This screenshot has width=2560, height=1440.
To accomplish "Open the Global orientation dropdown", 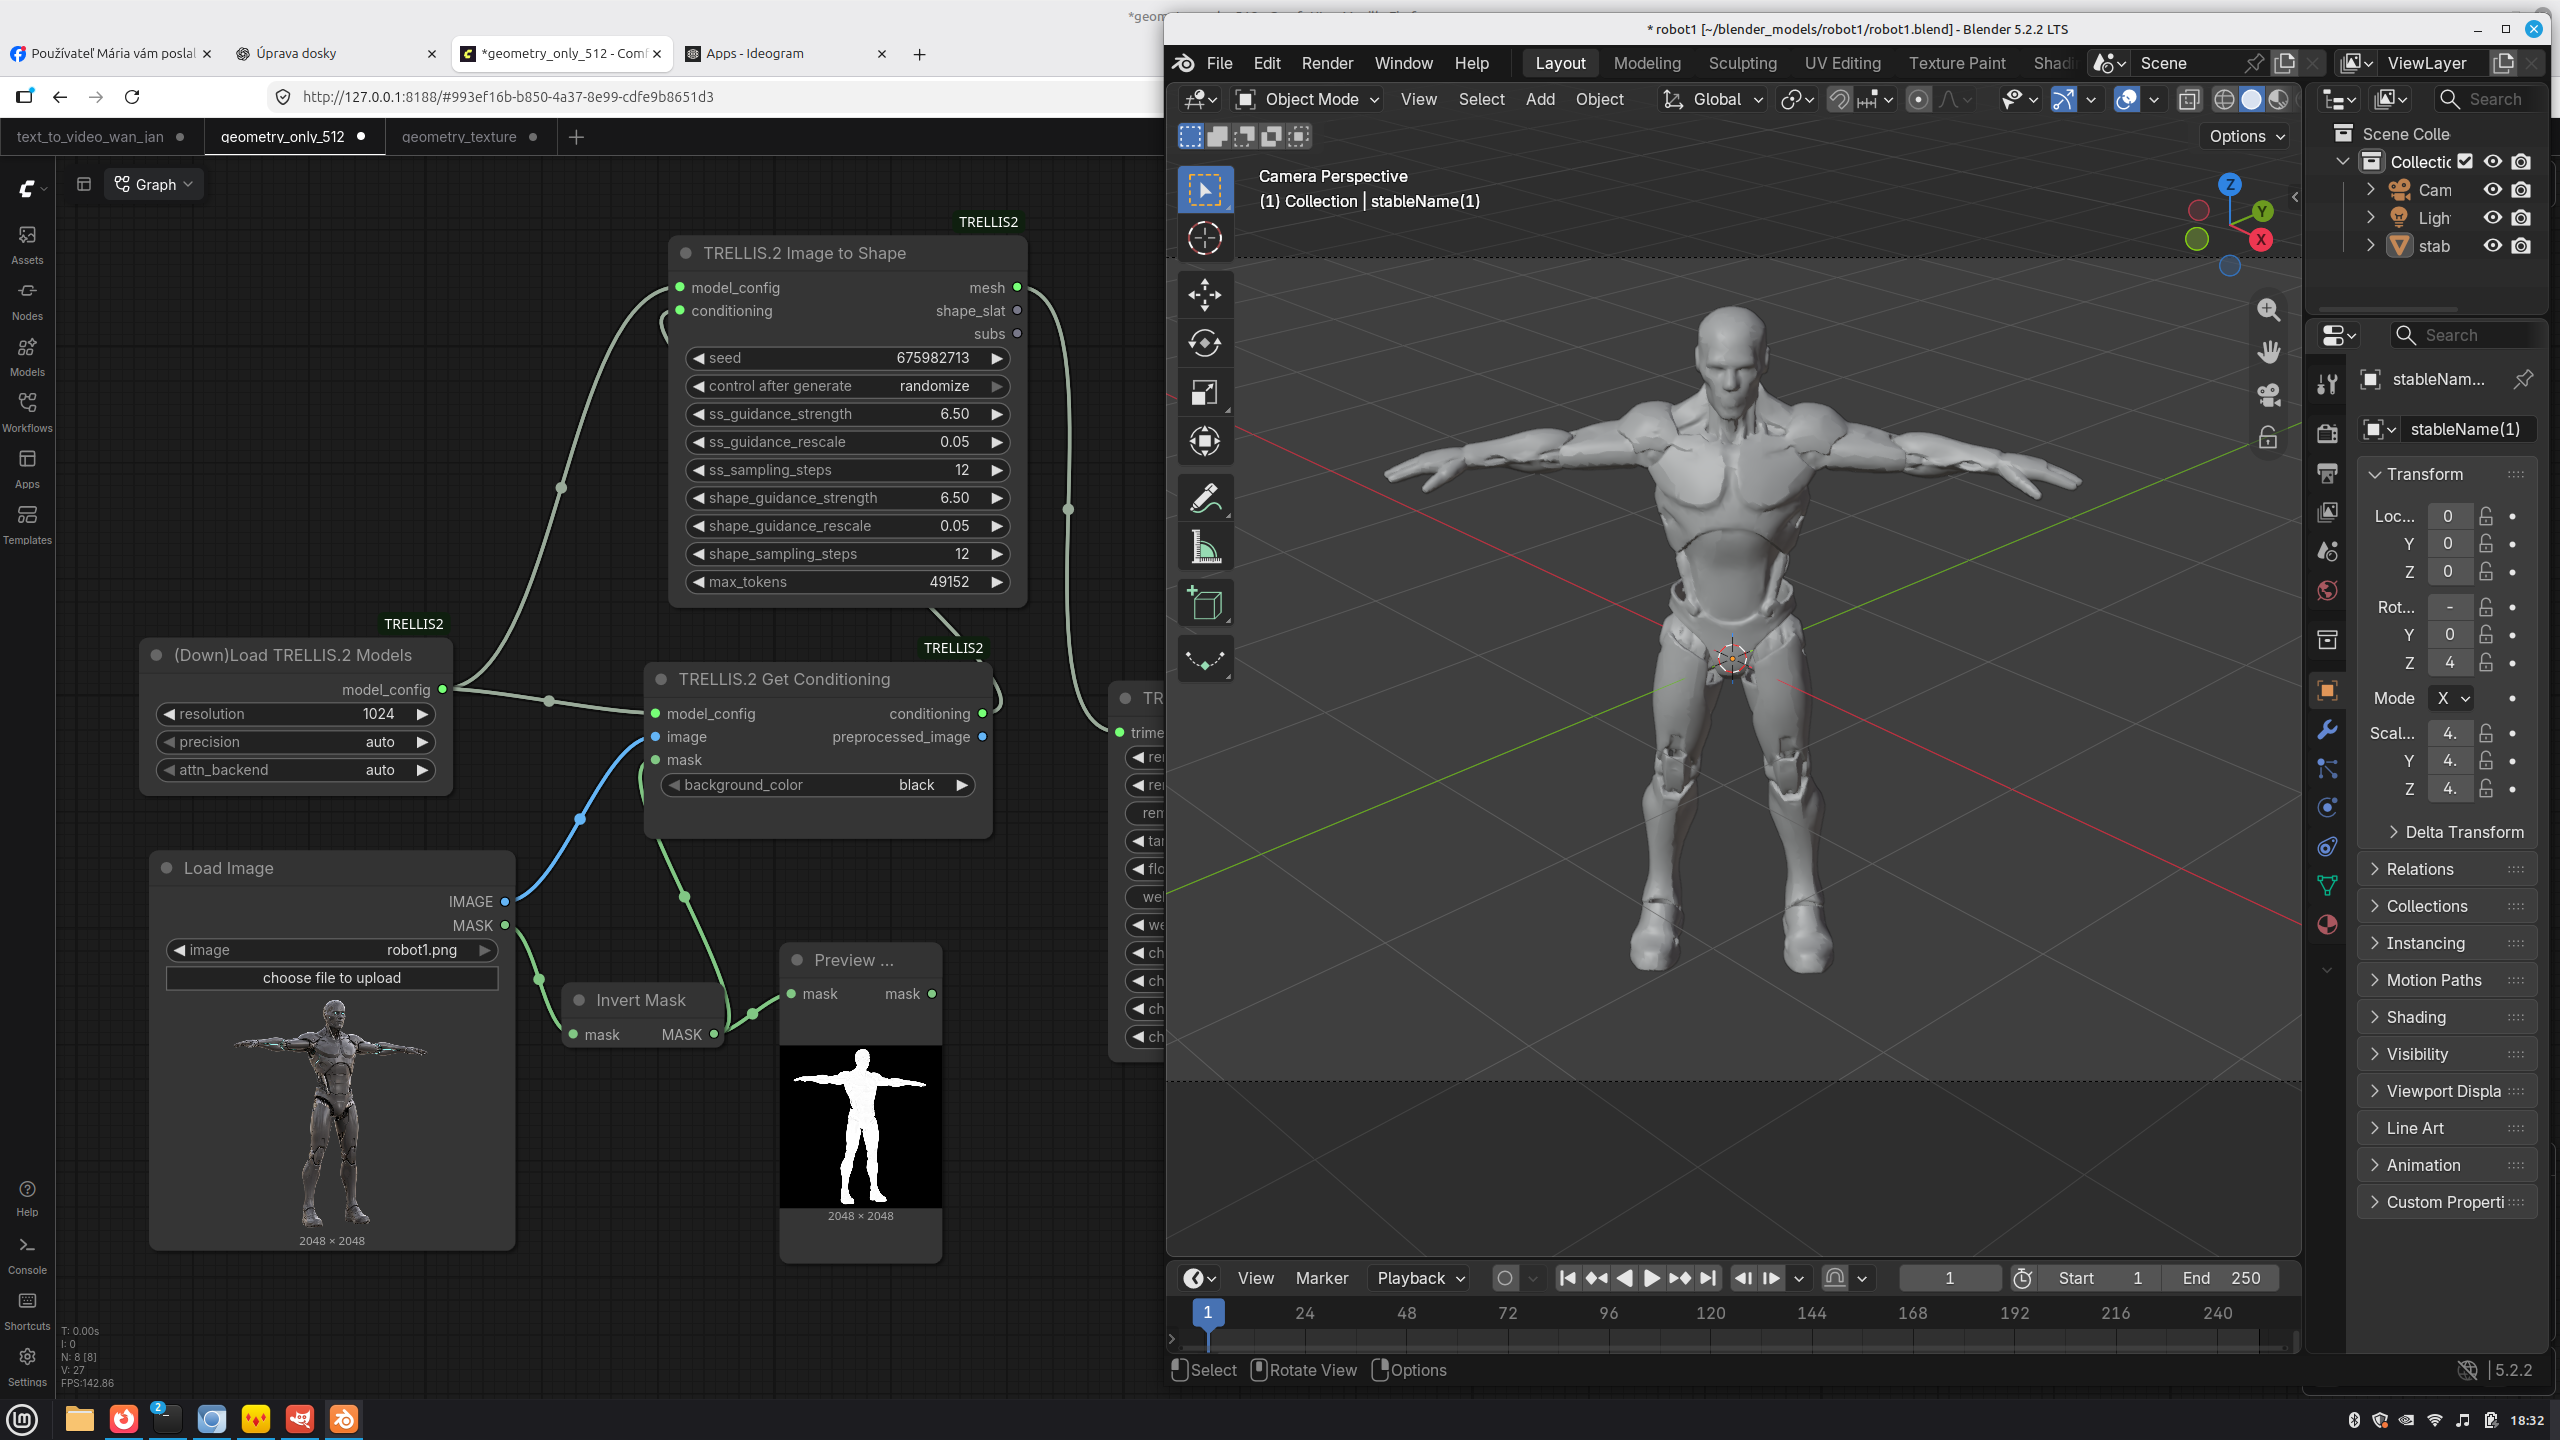I will [x=1714, y=99].
